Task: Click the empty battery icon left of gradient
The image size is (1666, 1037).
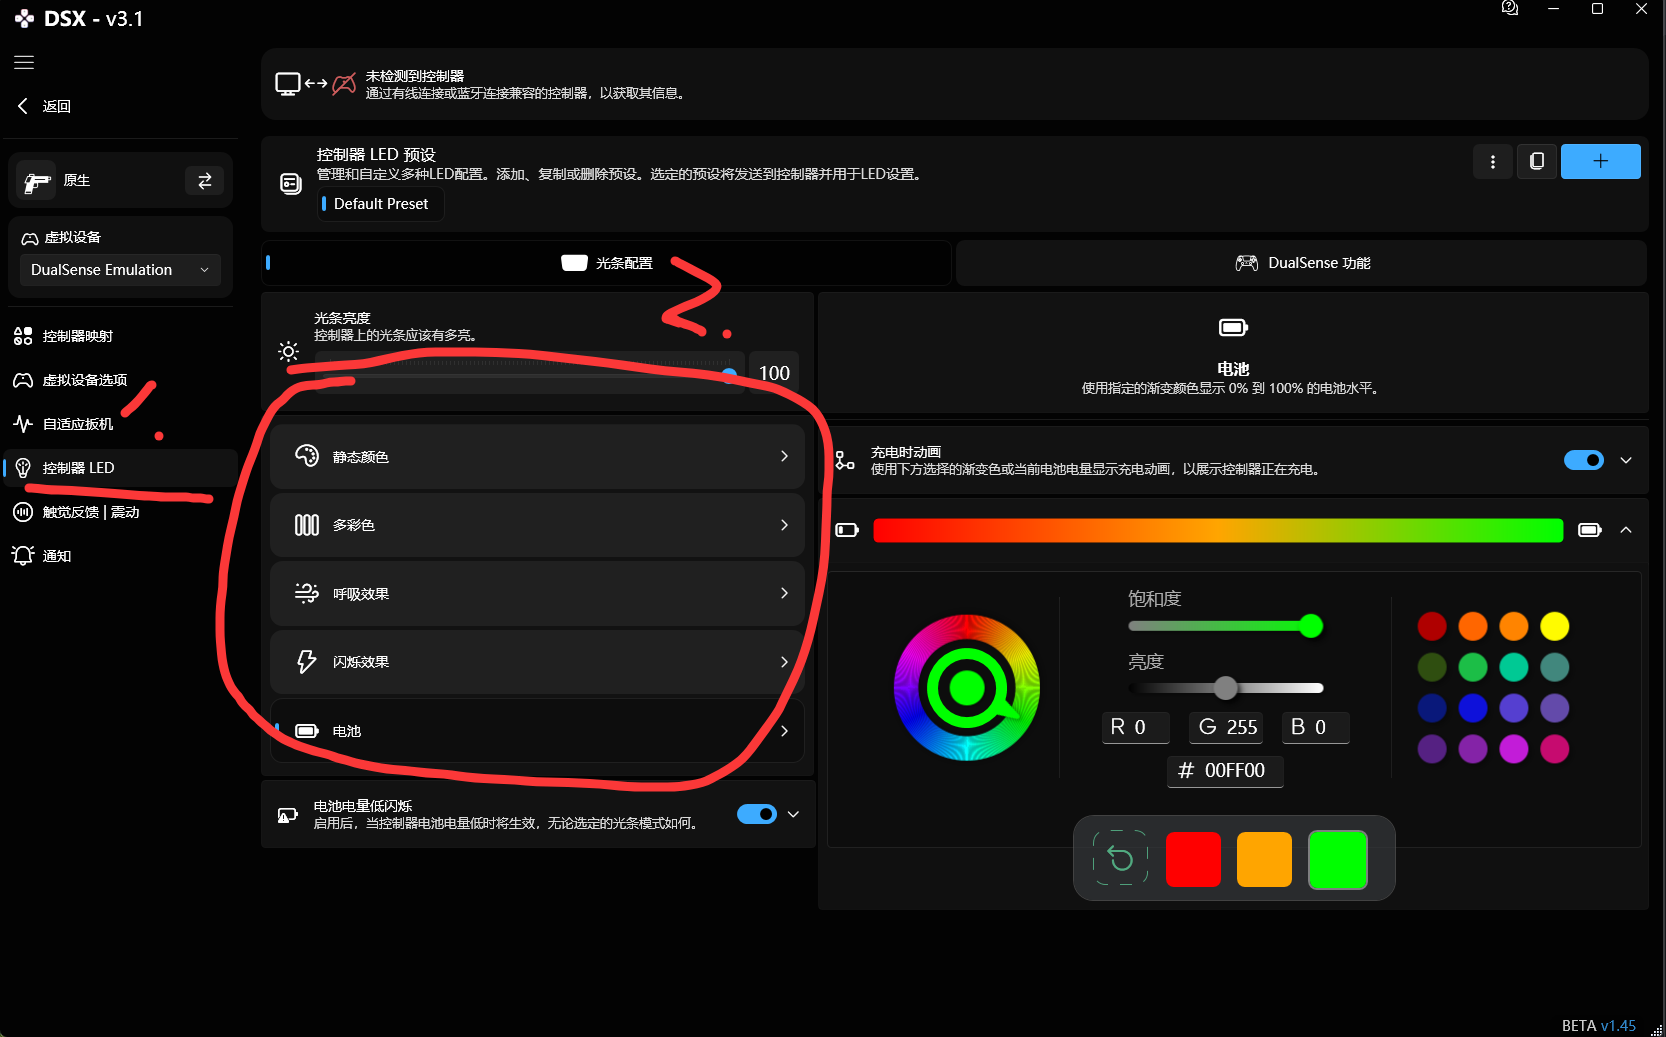Action: [847, 530]
